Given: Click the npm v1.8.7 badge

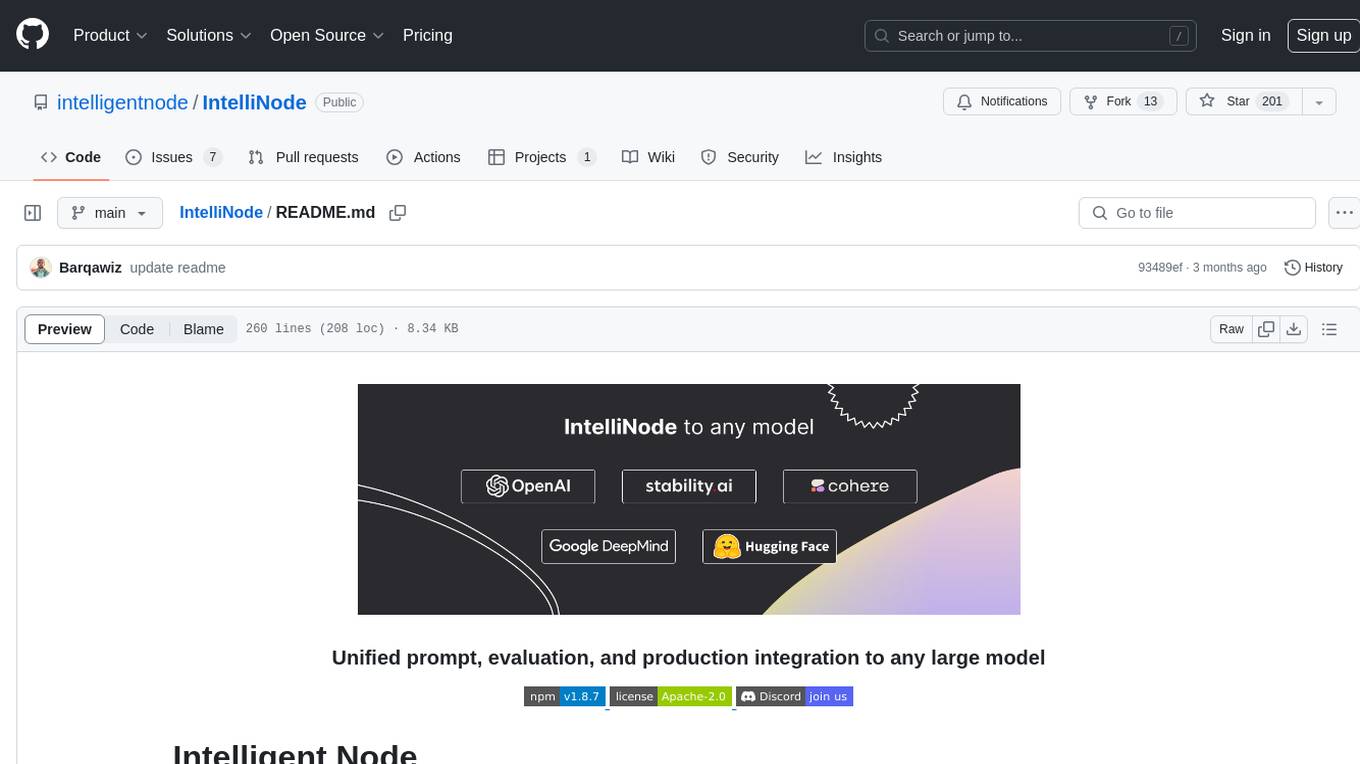Looking at the screenshot, I should 564,696.
